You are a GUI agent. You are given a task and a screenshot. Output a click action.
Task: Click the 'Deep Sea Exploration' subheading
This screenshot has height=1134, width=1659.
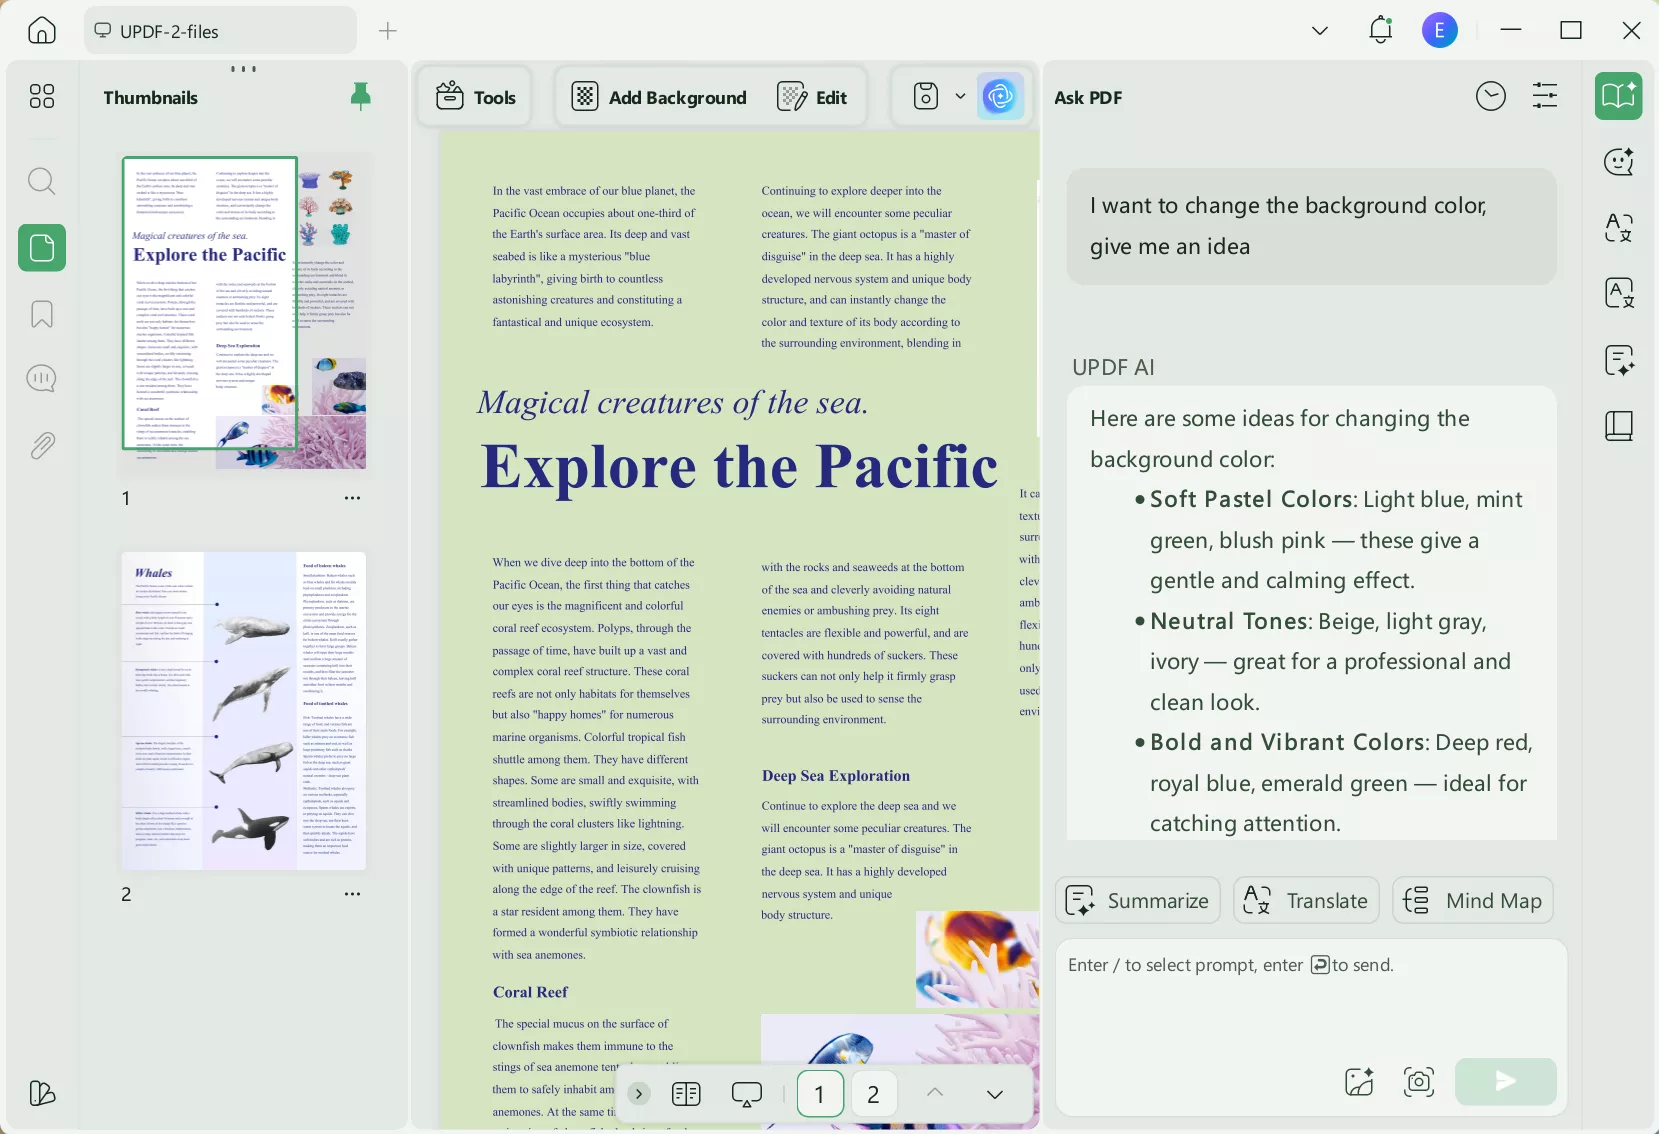pos(836,776)
